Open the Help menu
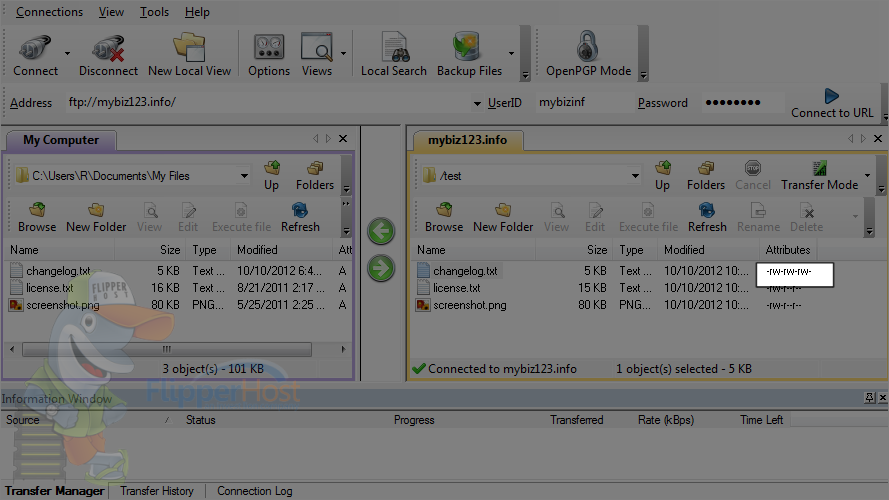Image resolution: width=889 pixels, height=500 pixels. (197, 12)
